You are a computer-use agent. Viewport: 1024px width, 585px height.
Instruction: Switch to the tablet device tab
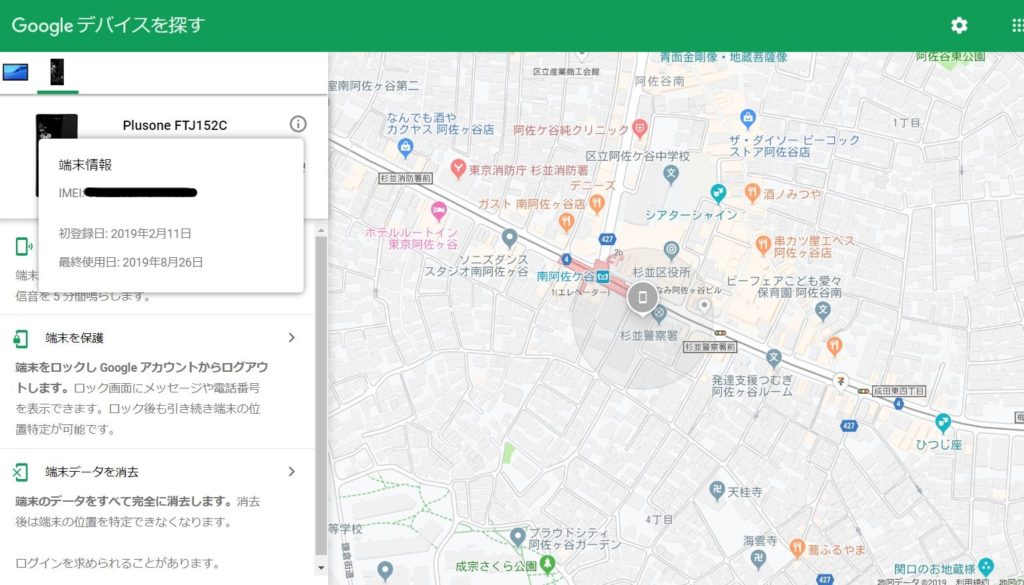(15, 72)
